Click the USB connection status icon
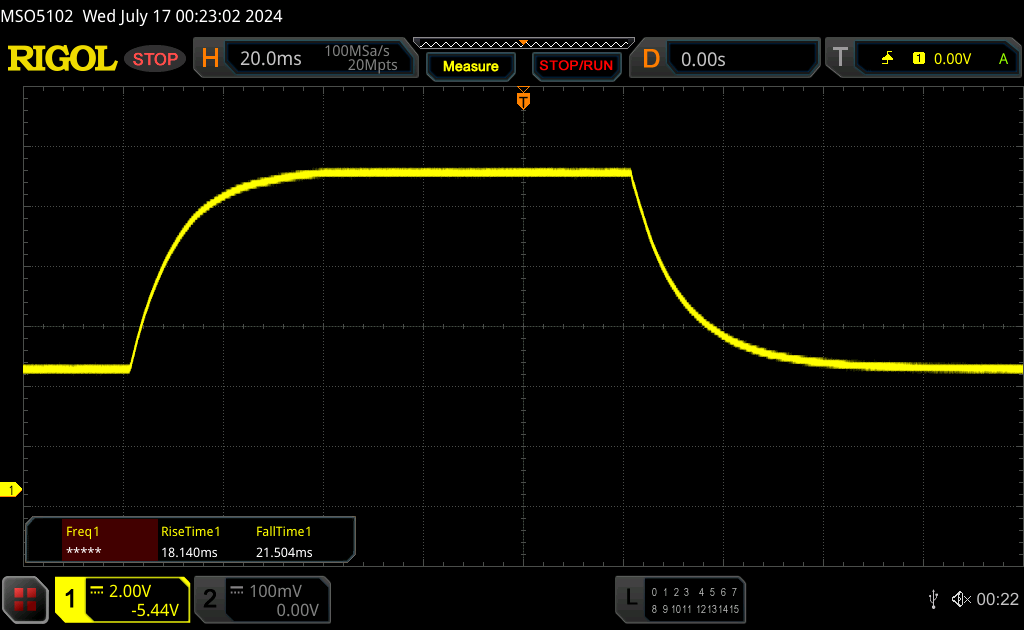This screenshot has width=1024, height=630. [933, 599]
